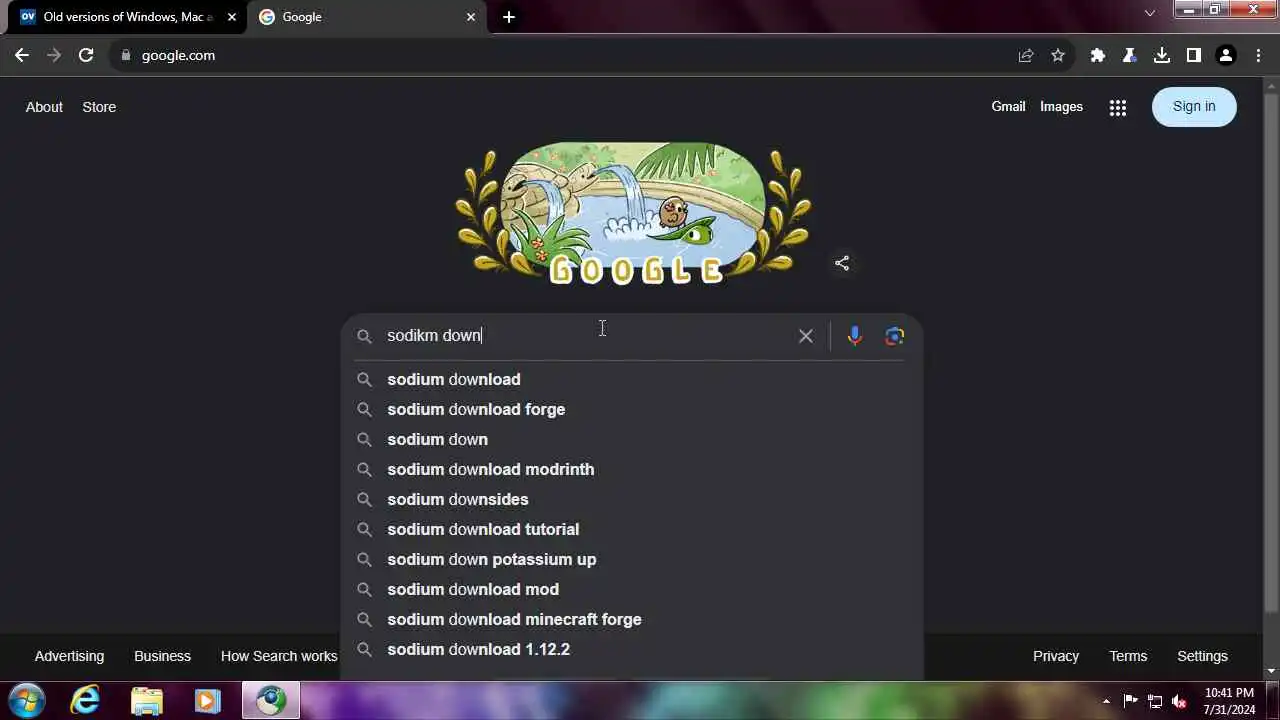Open the taskbar clock showing 10:41 PM
The image size is (1280, 720).
(x=1229, y=701)
